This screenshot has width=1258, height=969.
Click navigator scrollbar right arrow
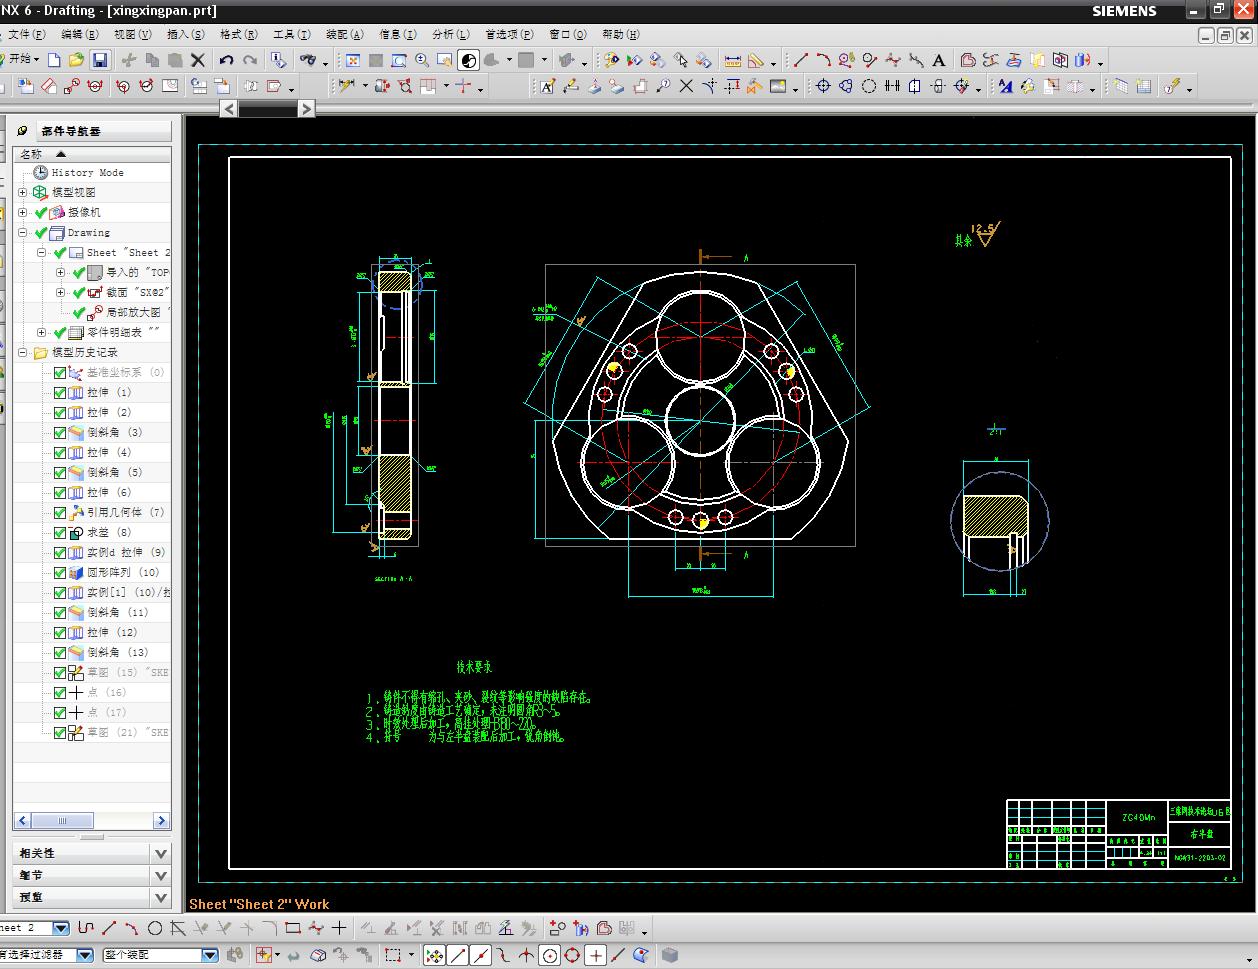pos(161,821)
